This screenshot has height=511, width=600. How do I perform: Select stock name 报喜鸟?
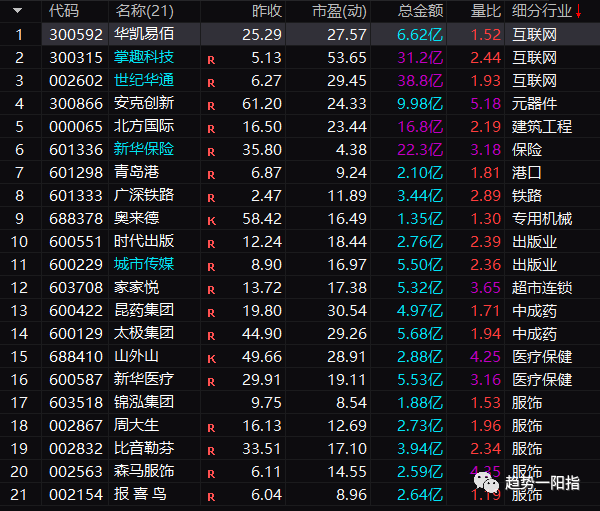point(140,493)
